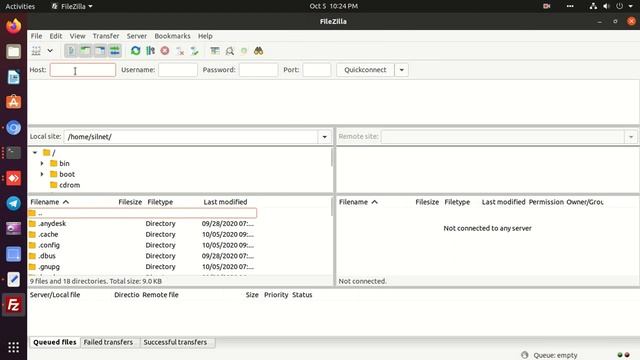Image resolution: width=640 pixels, height=360 pixels.
Task: Show Applications grid in dock
Action: click(13, 347)
